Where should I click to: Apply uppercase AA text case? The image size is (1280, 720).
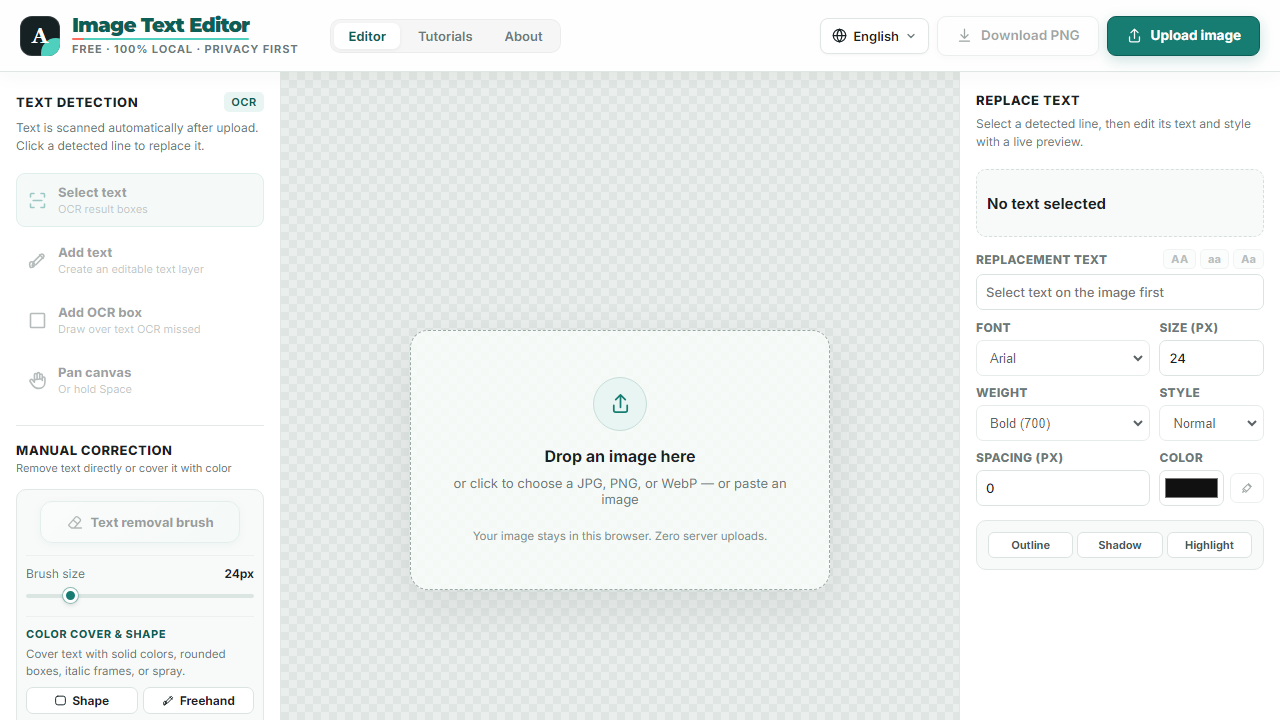1180,259
